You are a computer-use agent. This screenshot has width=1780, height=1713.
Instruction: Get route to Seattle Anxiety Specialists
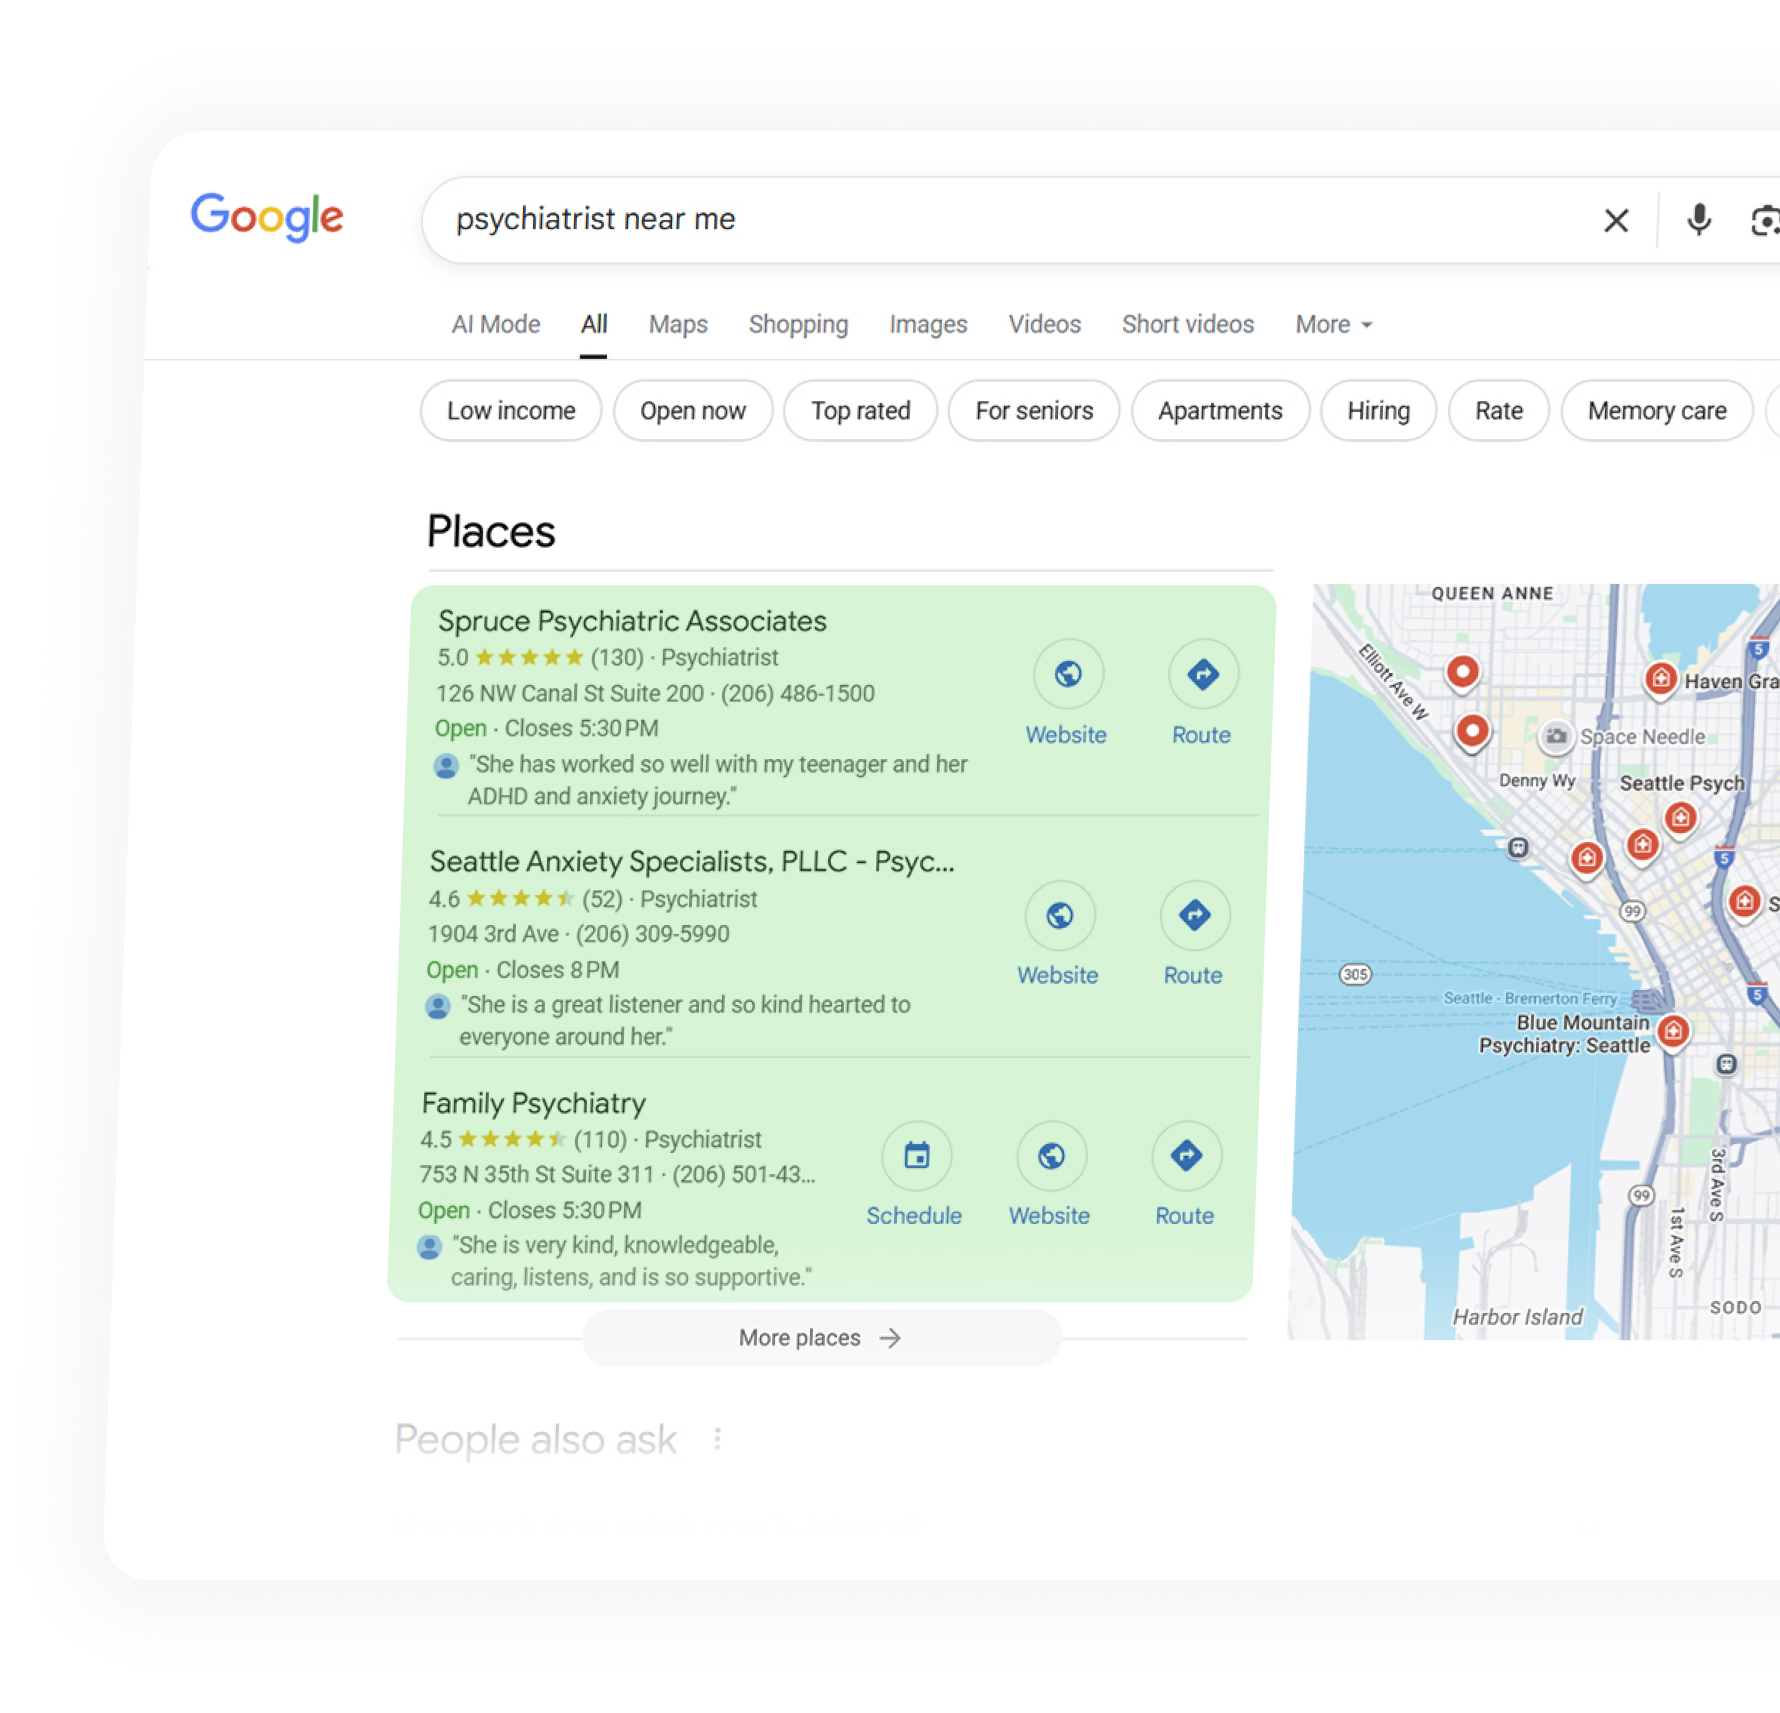point(1194,915)
